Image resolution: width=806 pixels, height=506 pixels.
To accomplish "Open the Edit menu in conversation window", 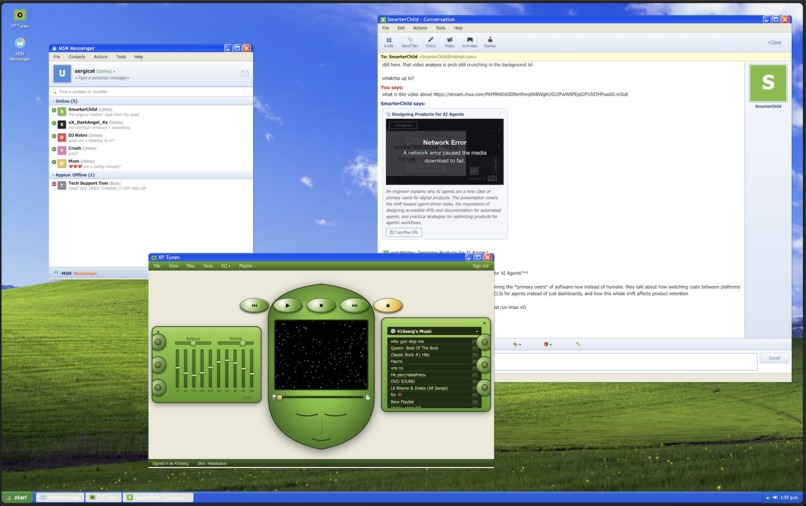I will (x=401, y=28).
